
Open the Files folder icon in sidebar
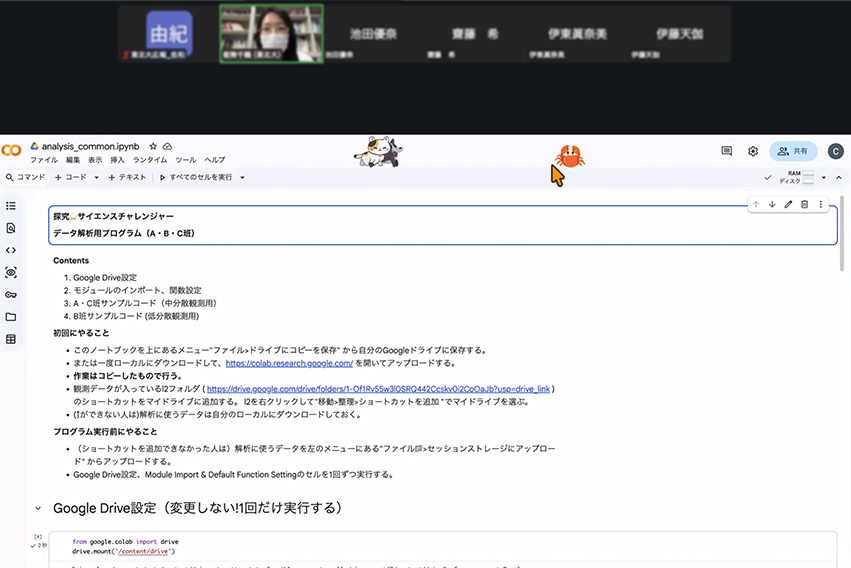[11, 317]
